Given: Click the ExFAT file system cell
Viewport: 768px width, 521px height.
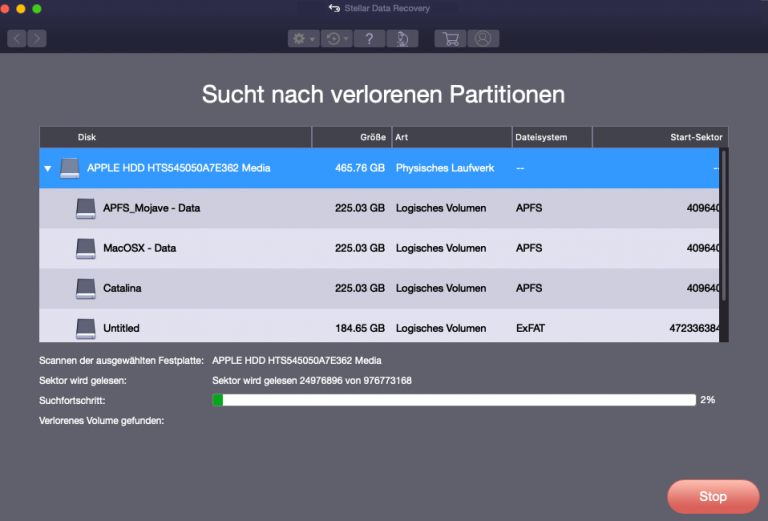Looking at the screenshot, I should pyautogui.click(x=530, y=328).
